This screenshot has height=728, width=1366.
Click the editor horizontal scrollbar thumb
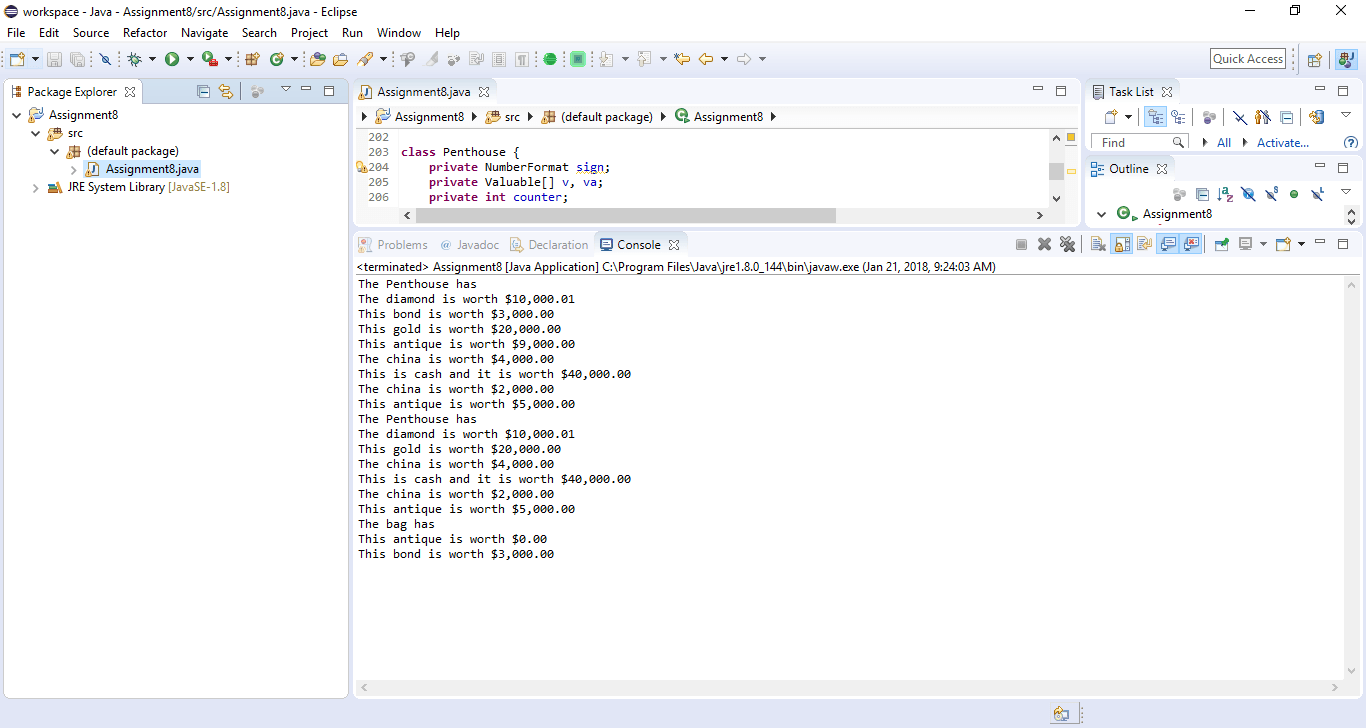(x=625, y=215)
